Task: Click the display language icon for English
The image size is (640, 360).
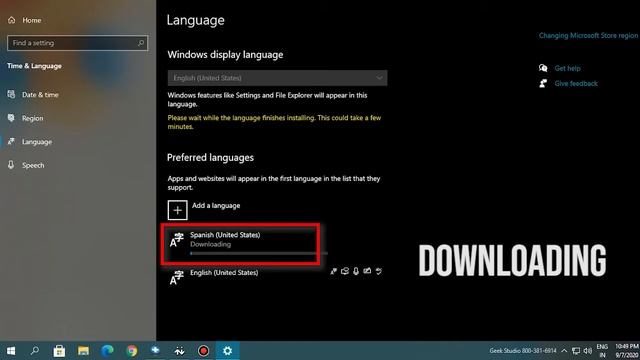Action: [333, 271]
